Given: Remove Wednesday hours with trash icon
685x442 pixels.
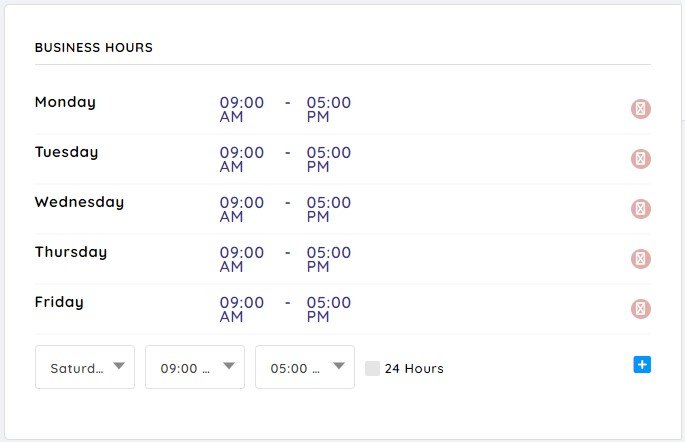Looking at the screenshot, I should click(640, 209).
